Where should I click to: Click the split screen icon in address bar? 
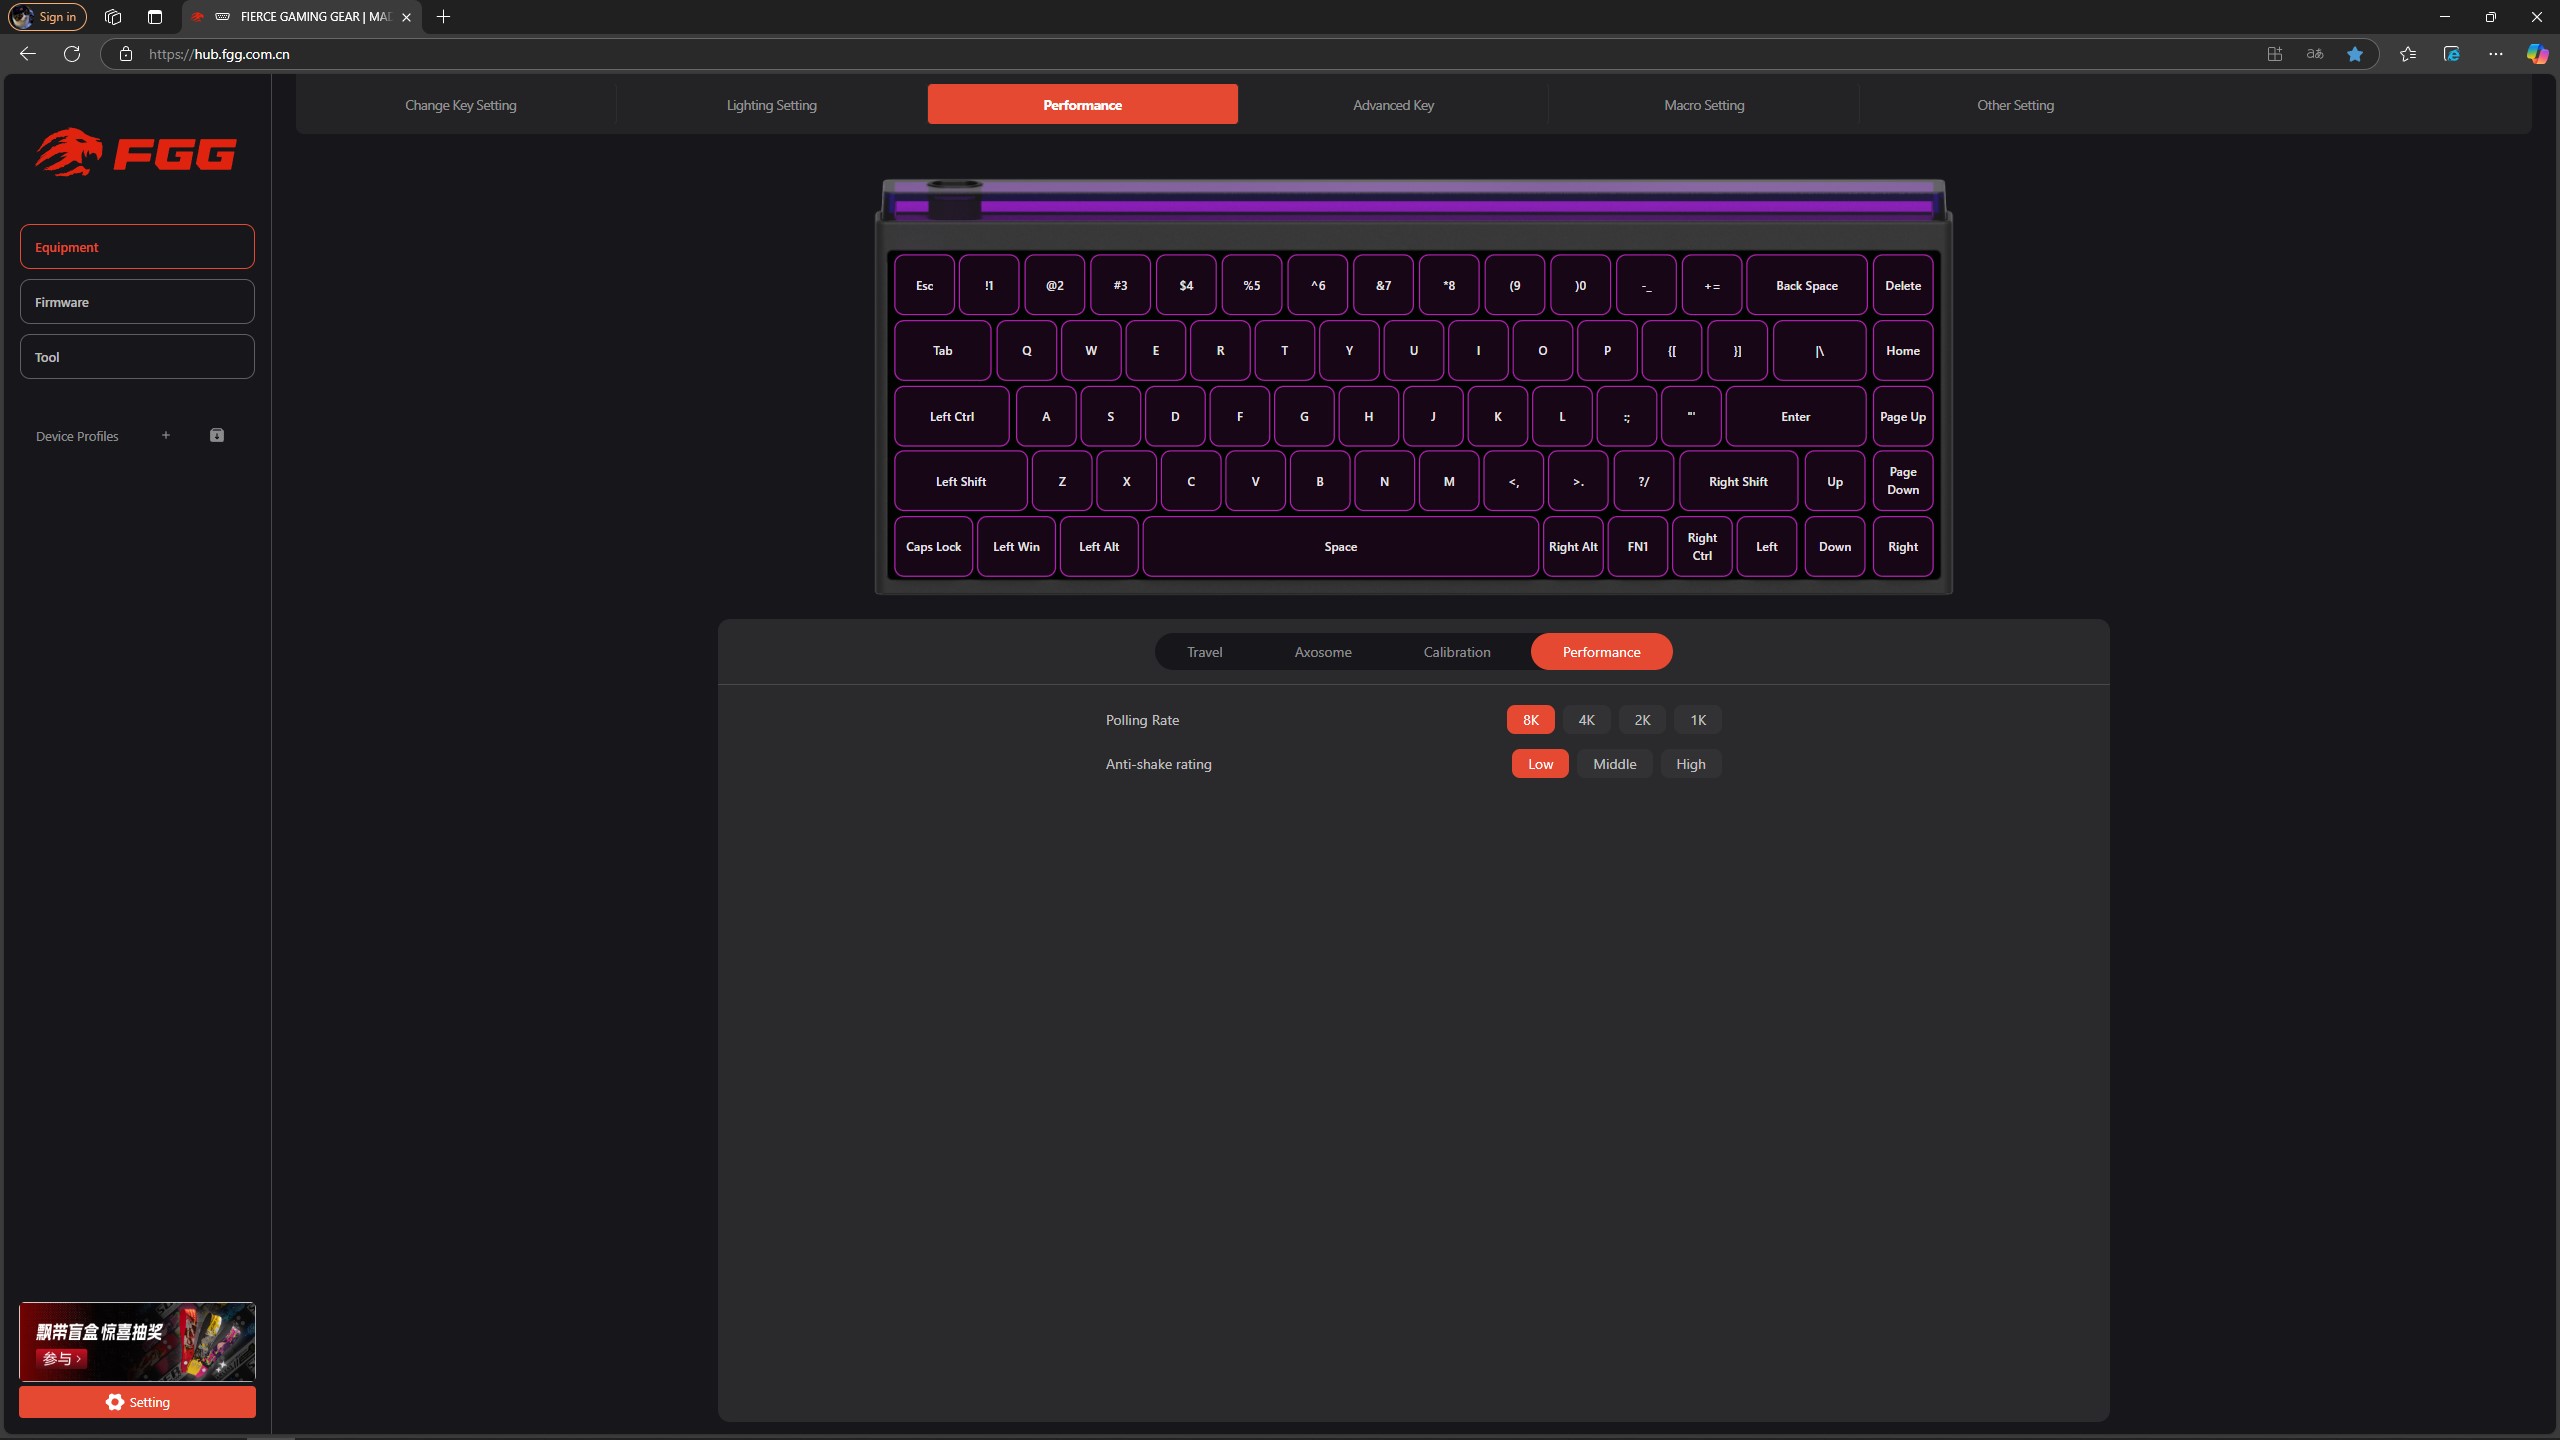[2275, 54]
